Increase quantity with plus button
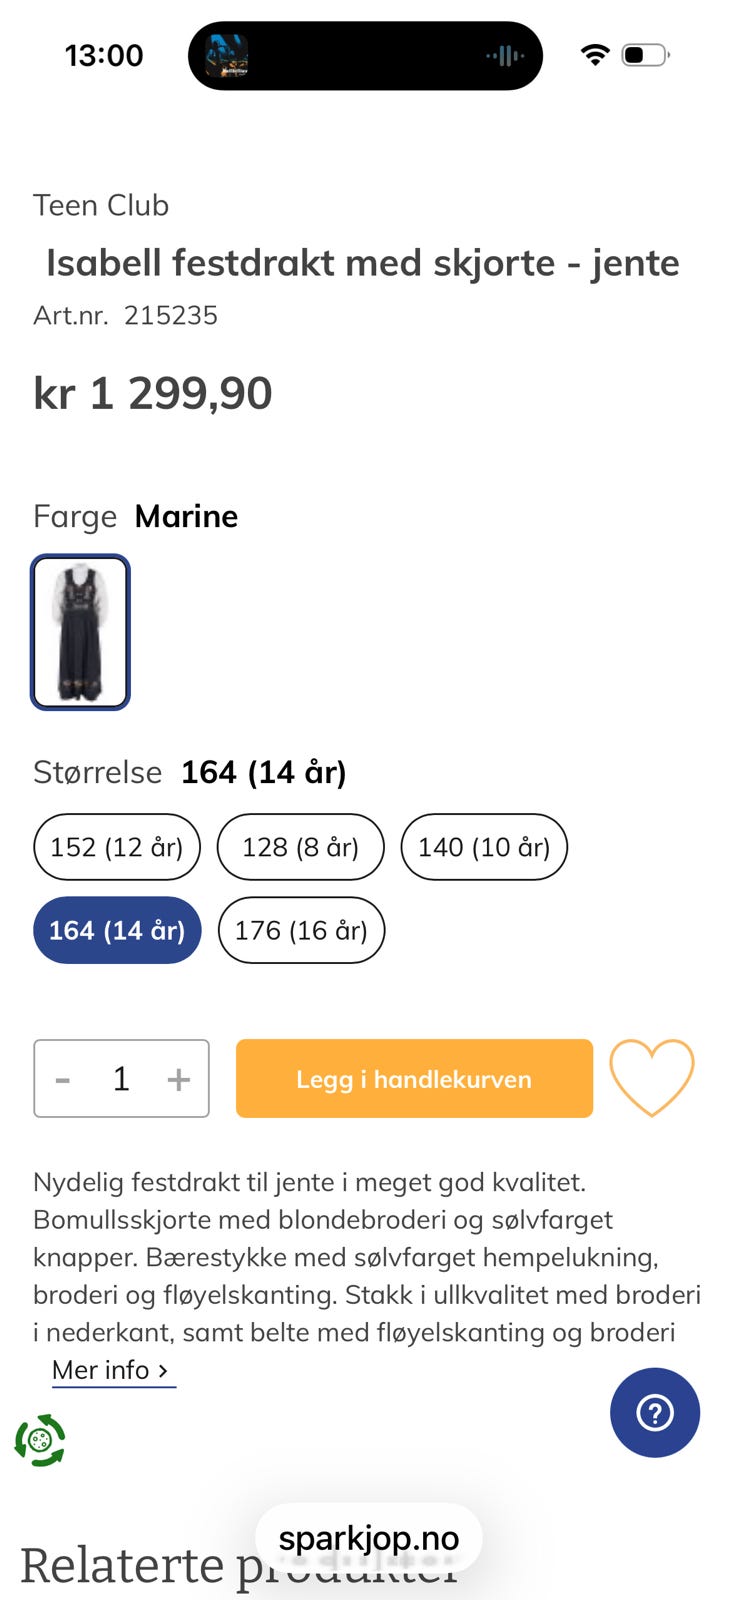The image size is (738, 1600). coord(179,1079)
